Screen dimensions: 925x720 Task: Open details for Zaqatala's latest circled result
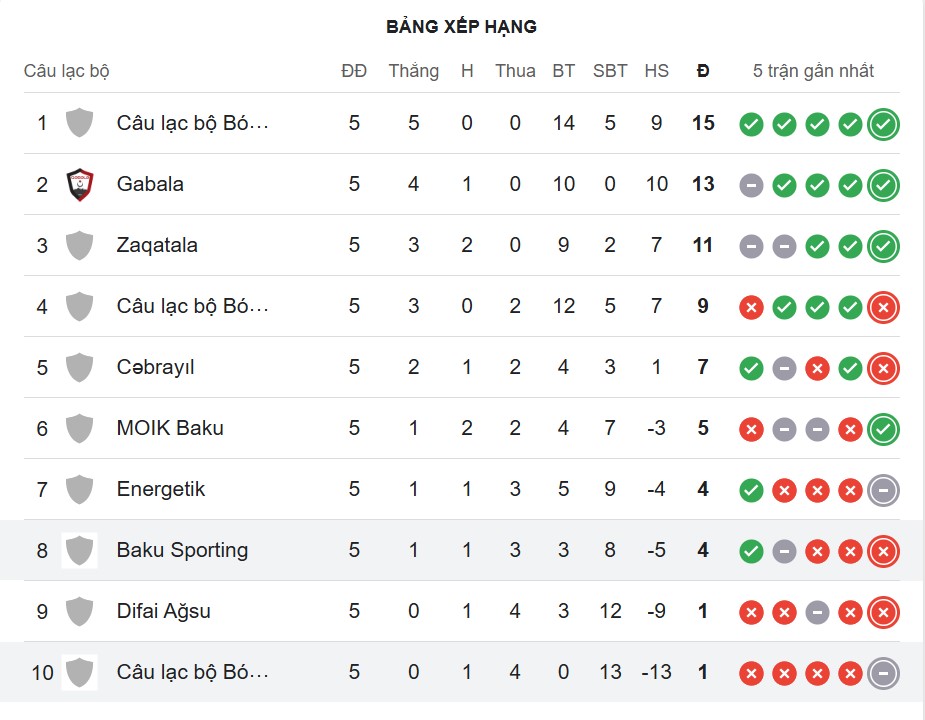883,245
